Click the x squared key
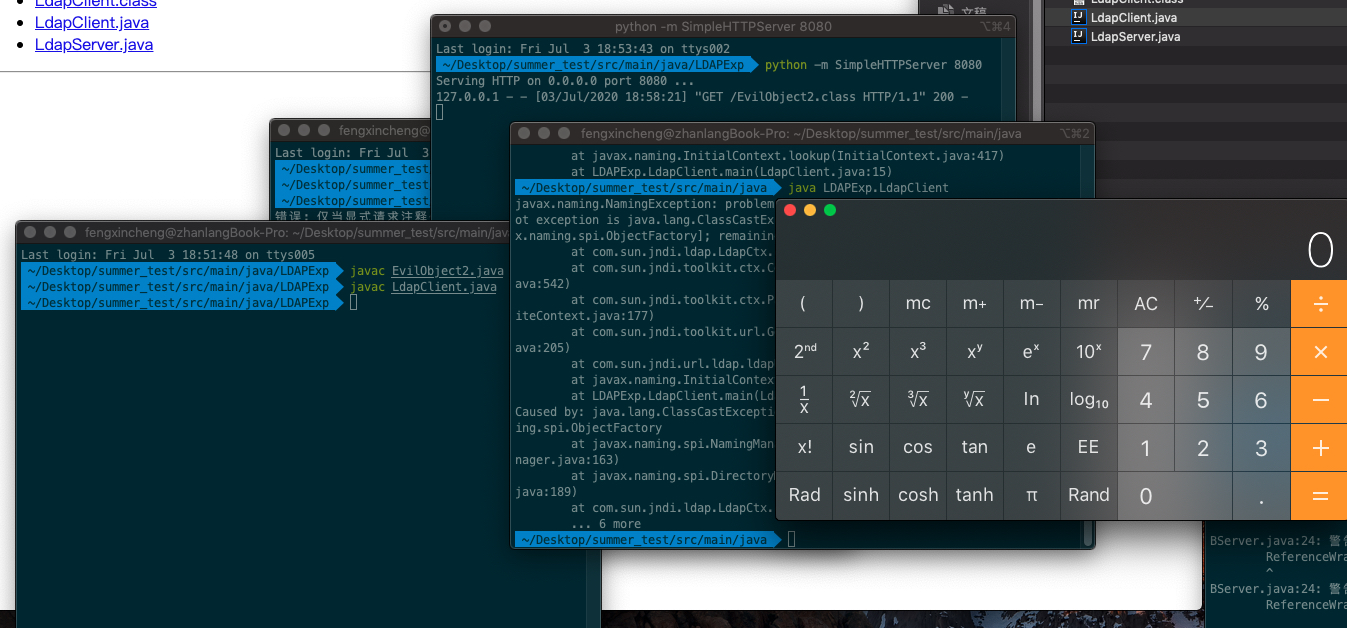 [x=861, y=352]
